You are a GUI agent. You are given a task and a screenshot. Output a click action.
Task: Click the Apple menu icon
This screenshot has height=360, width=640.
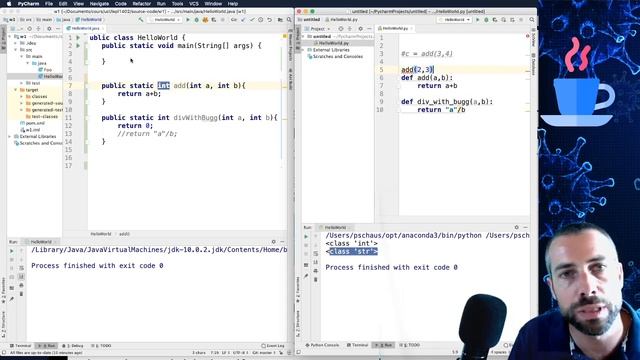click(9, 4)
